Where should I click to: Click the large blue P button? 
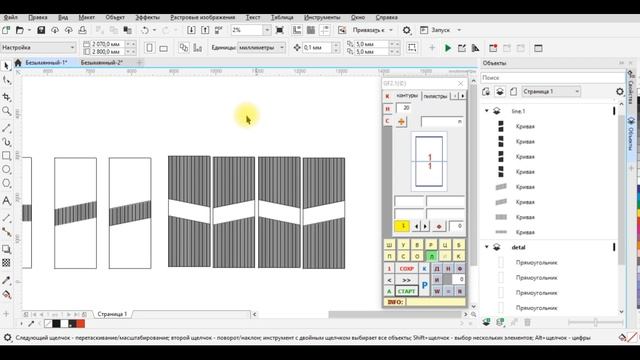click(424, 285)
